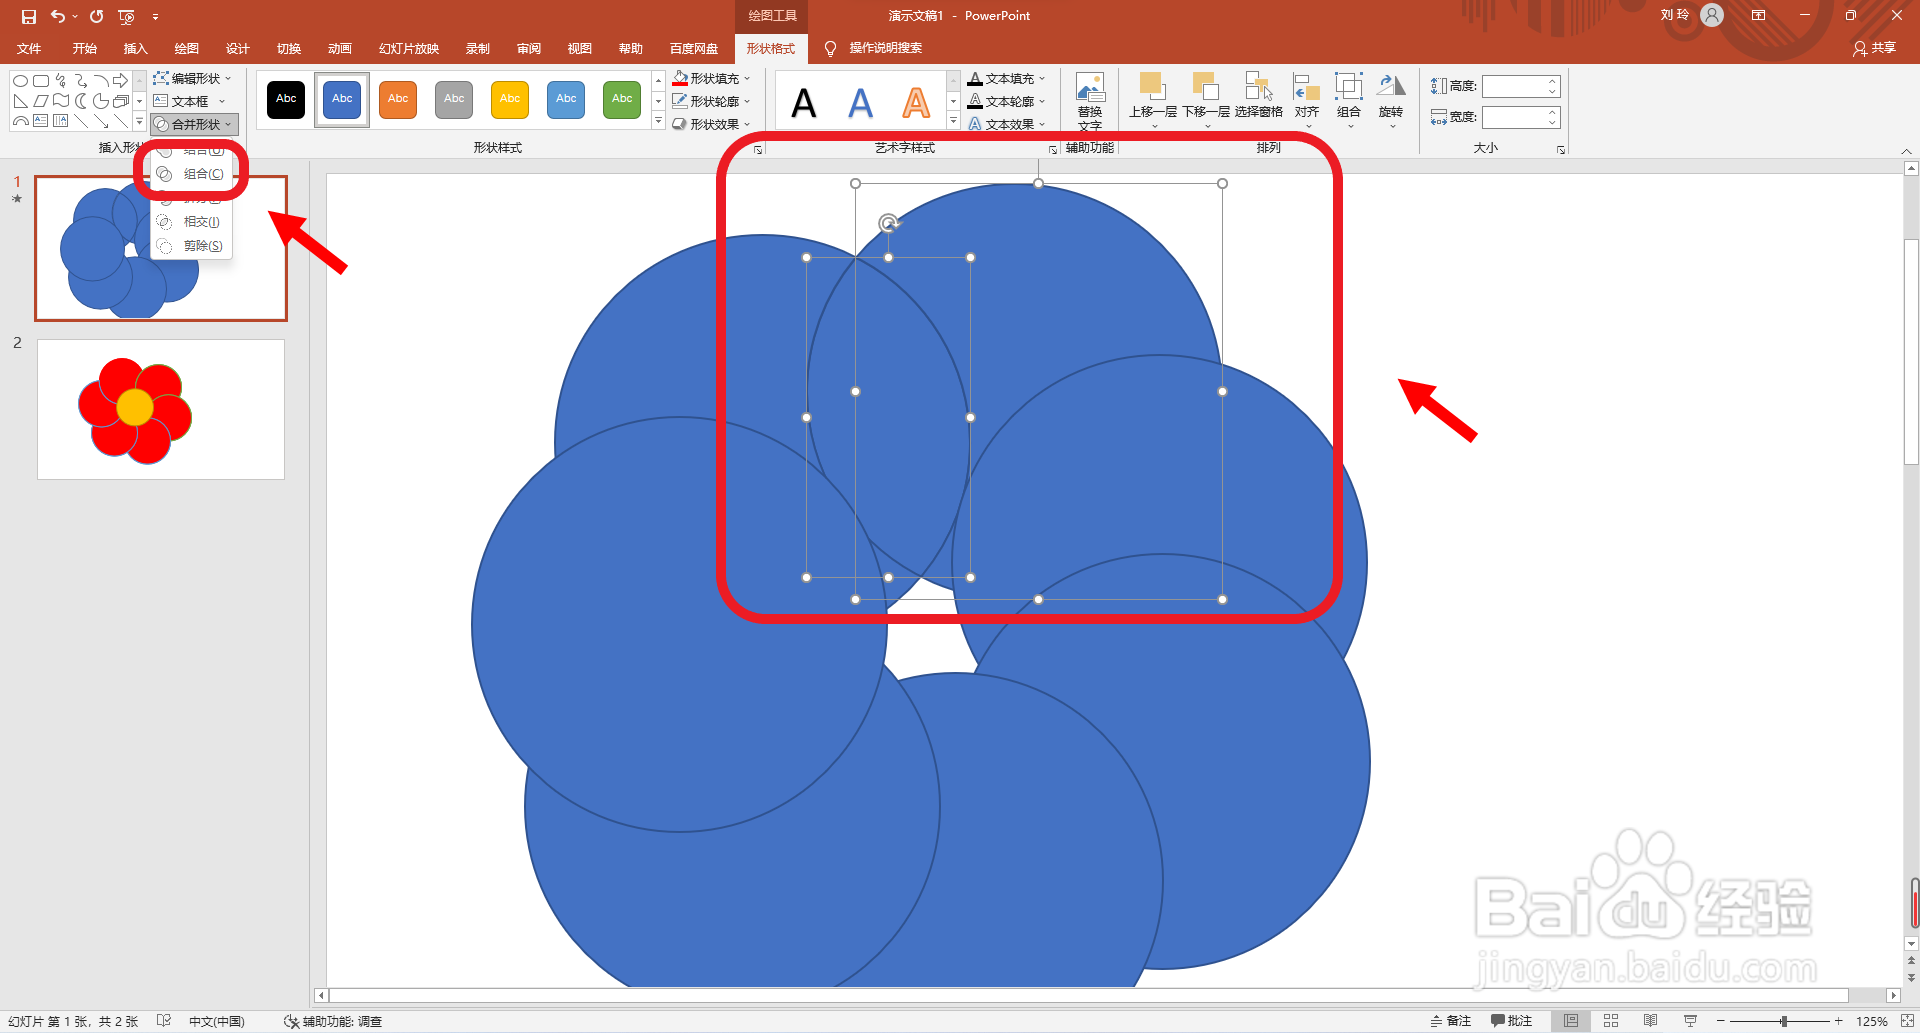Apply the black Abc shape style
Viewport: 1920px width, 1033px height.
[x=286, y=99]
